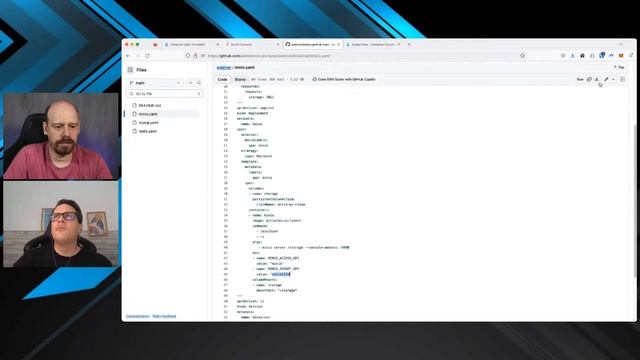Image resolution: width=640 pixels, height=360 pixels.
Task: Go back in browser history
Action: (128, 56)
